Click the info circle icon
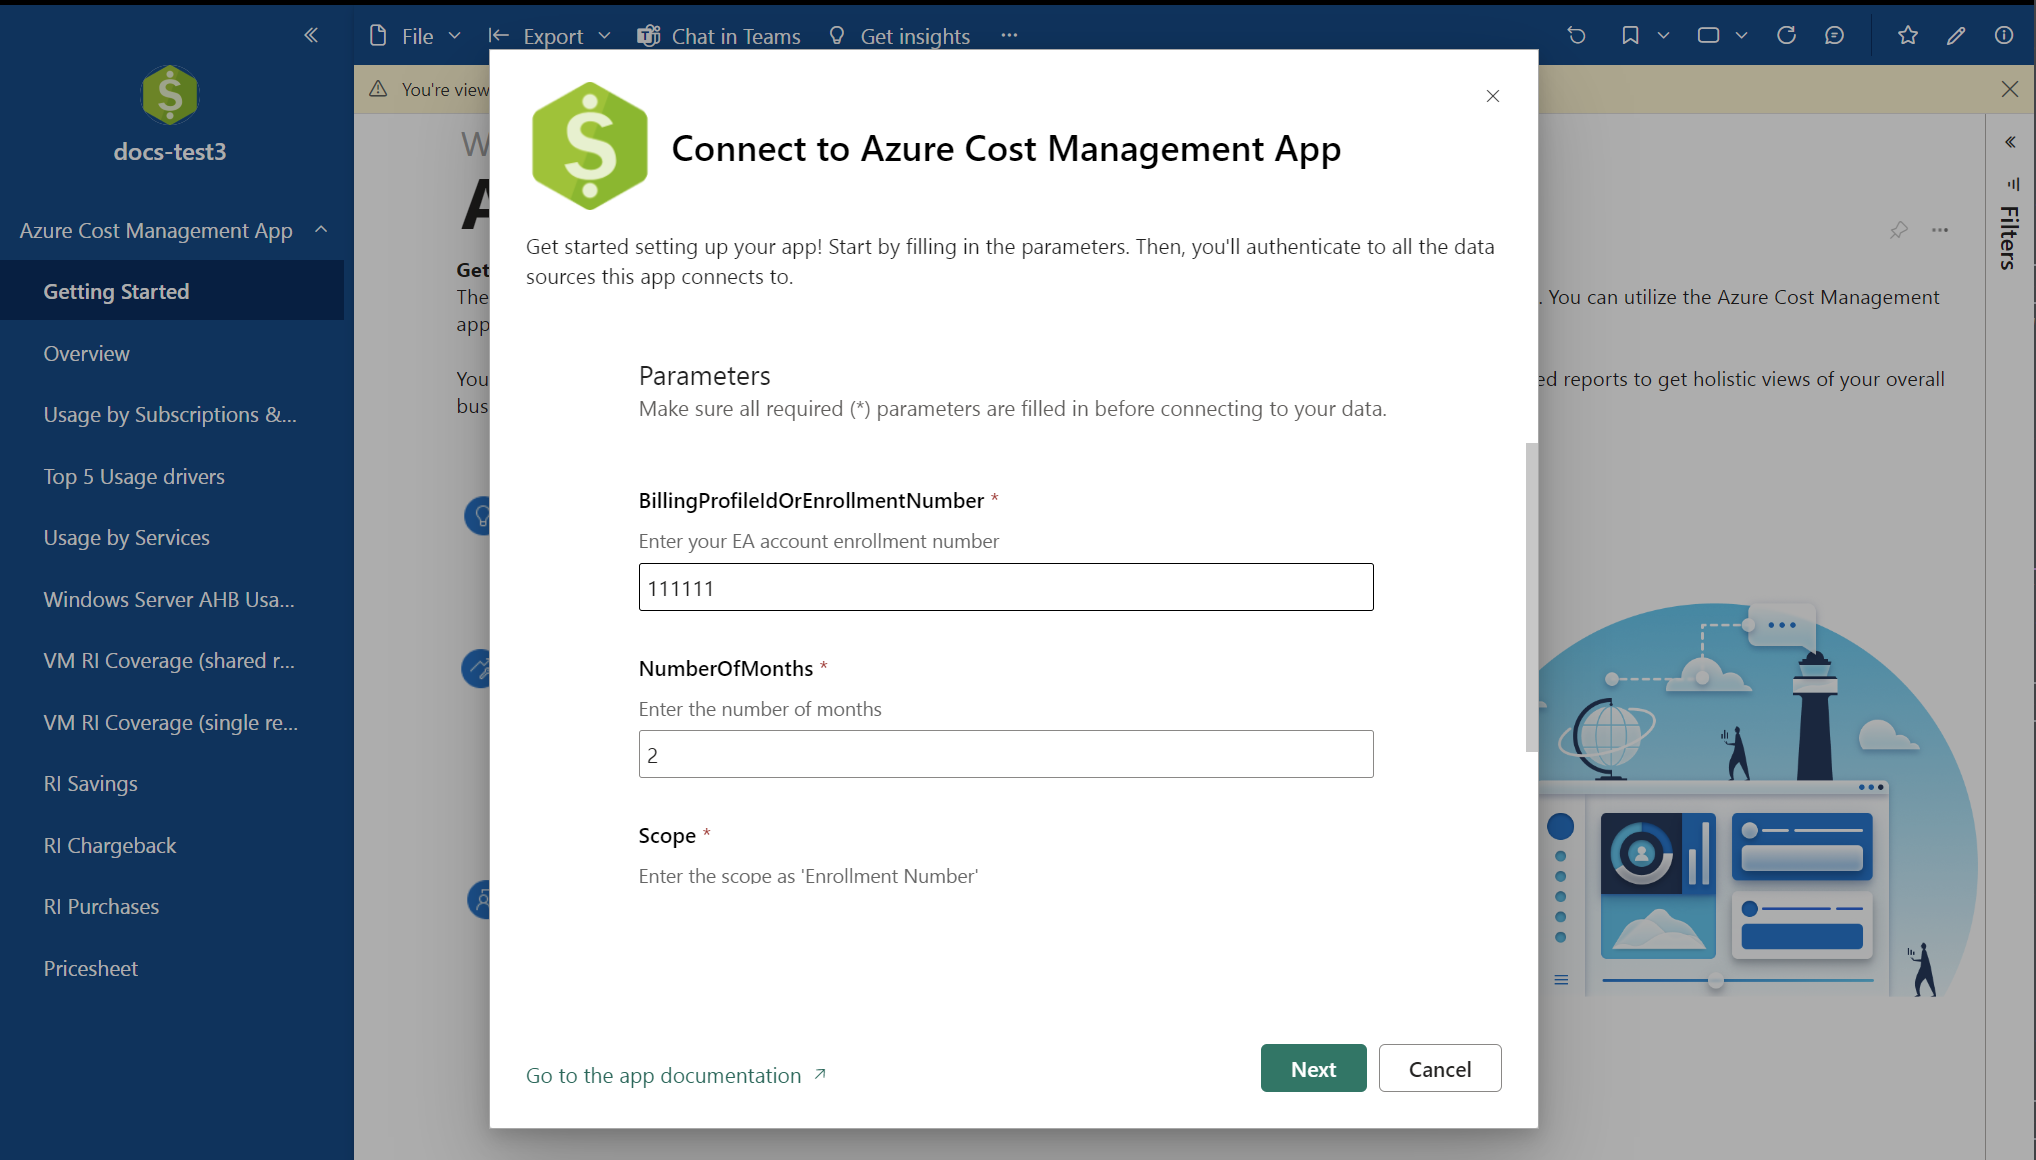This screenshot has width=2036, height=1160. pyautogui.click(x=2004, y=36)
